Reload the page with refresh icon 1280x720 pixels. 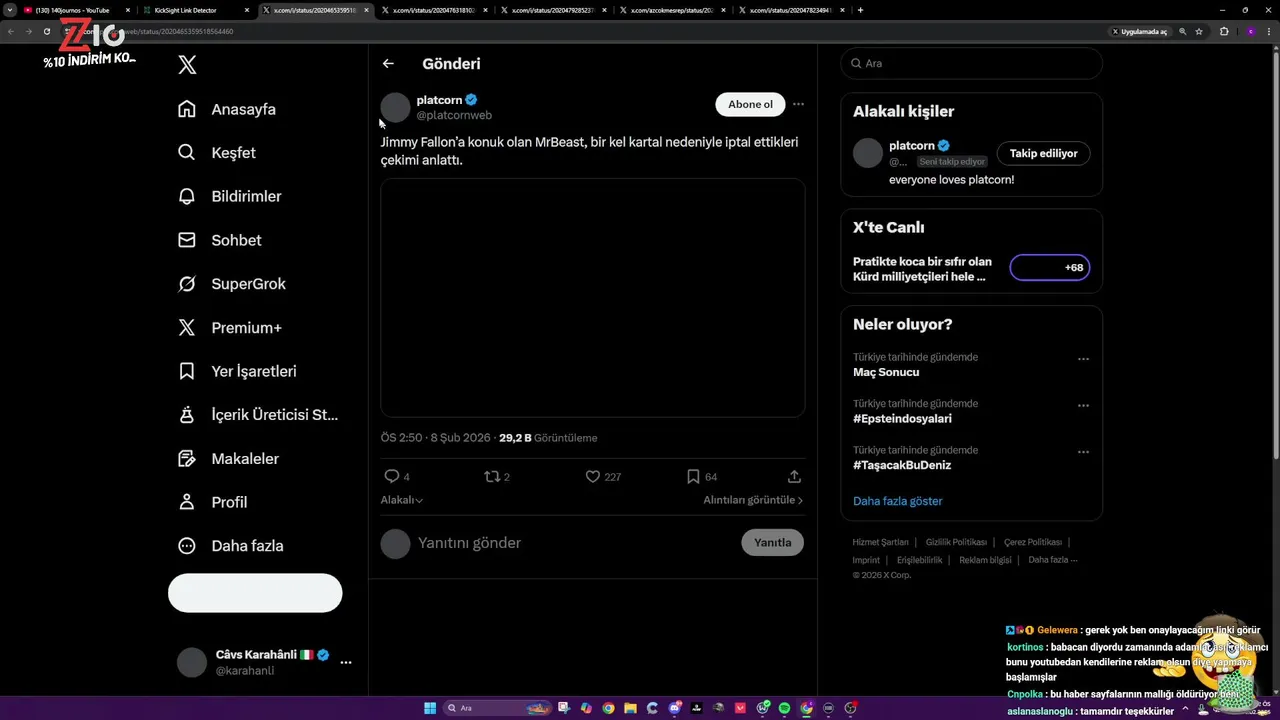point(46,31)
